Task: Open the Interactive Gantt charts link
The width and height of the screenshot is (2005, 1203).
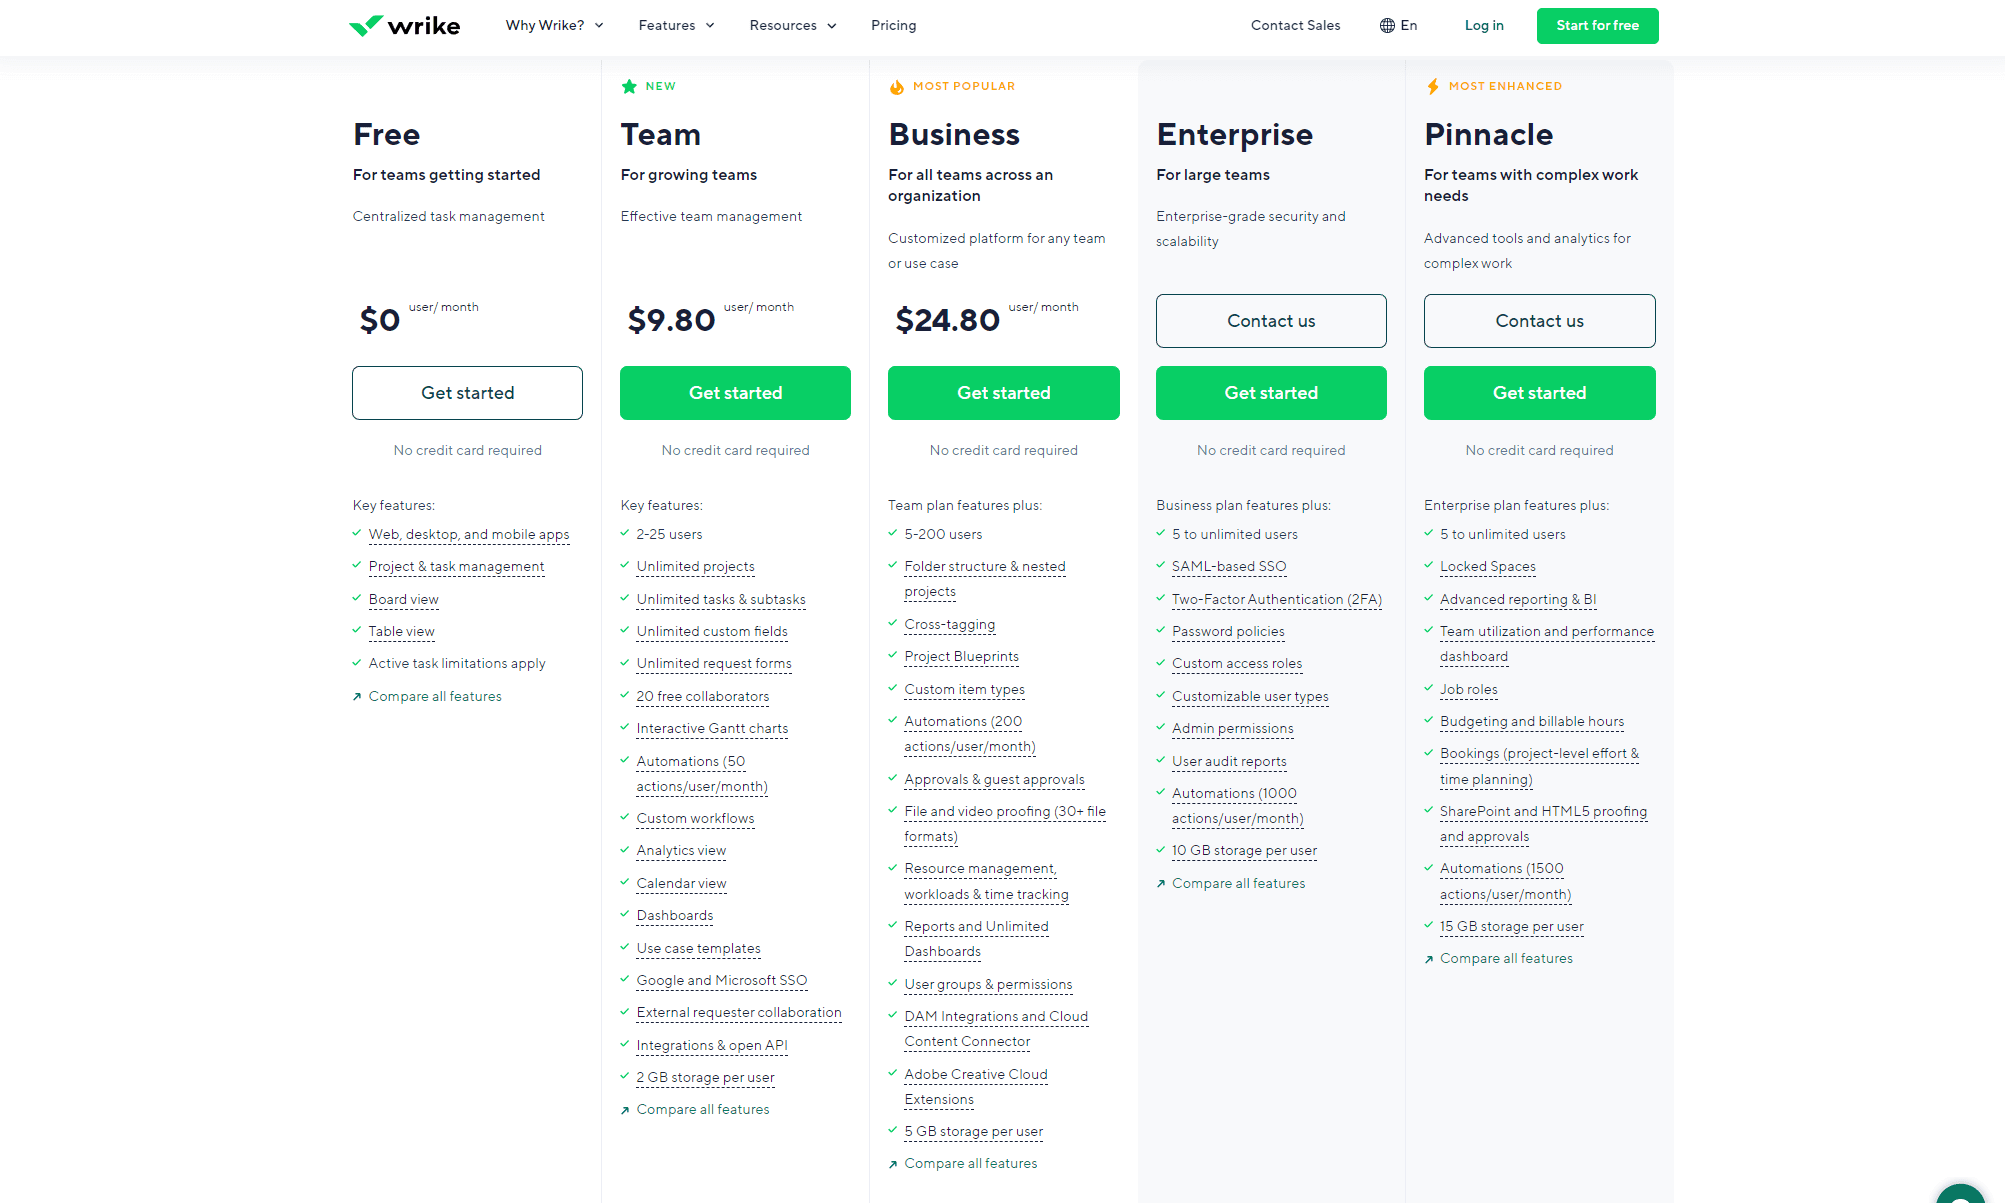Action: point(711,728)
